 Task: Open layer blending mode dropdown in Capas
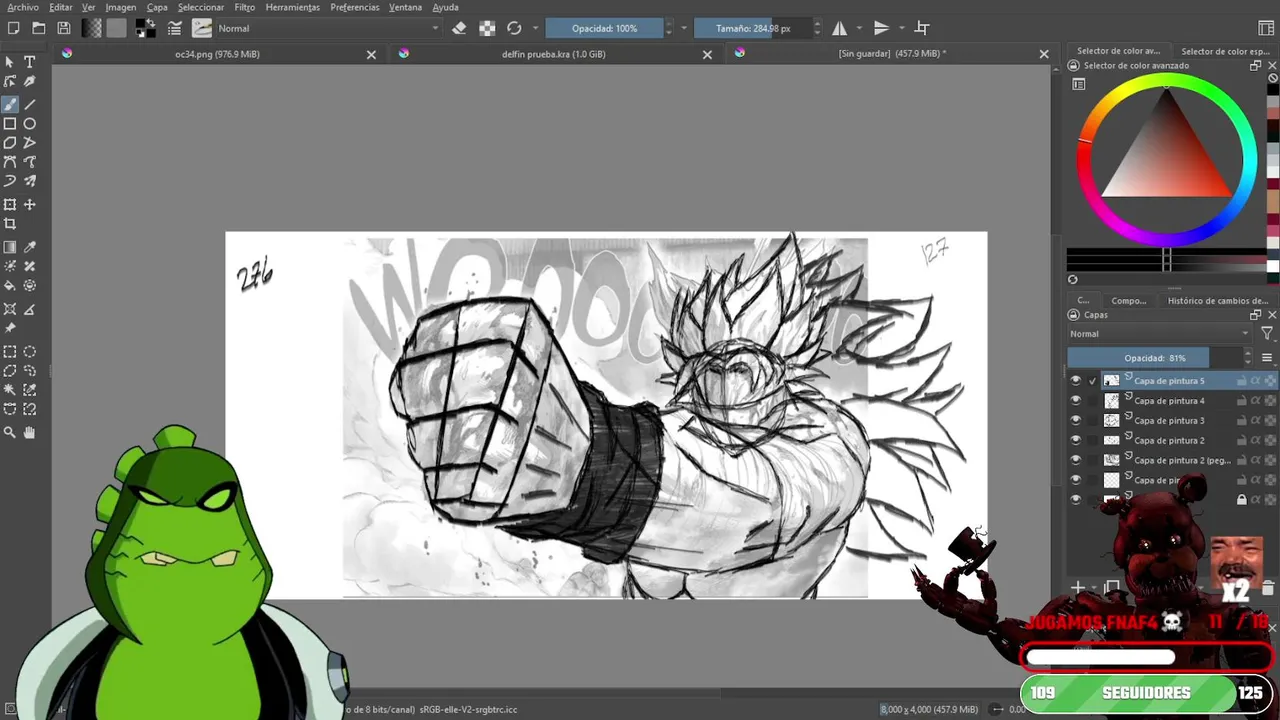[1159, 334]
